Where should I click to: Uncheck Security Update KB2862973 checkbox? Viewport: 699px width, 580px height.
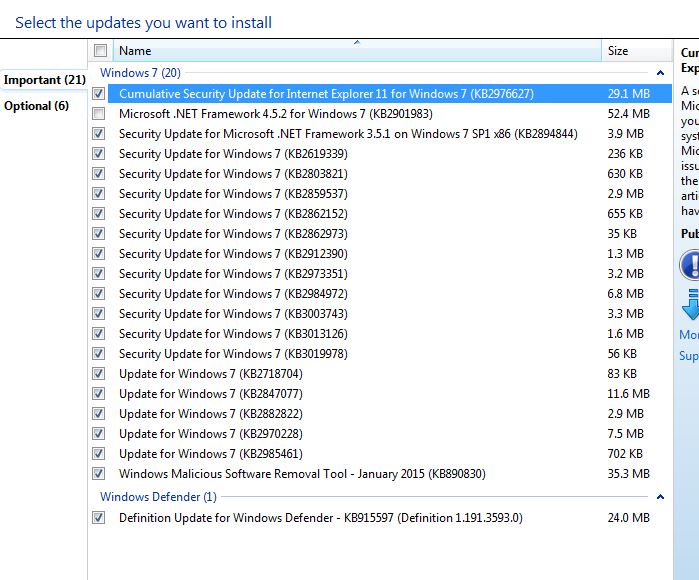pyautogui.click(x=99, y=234)
